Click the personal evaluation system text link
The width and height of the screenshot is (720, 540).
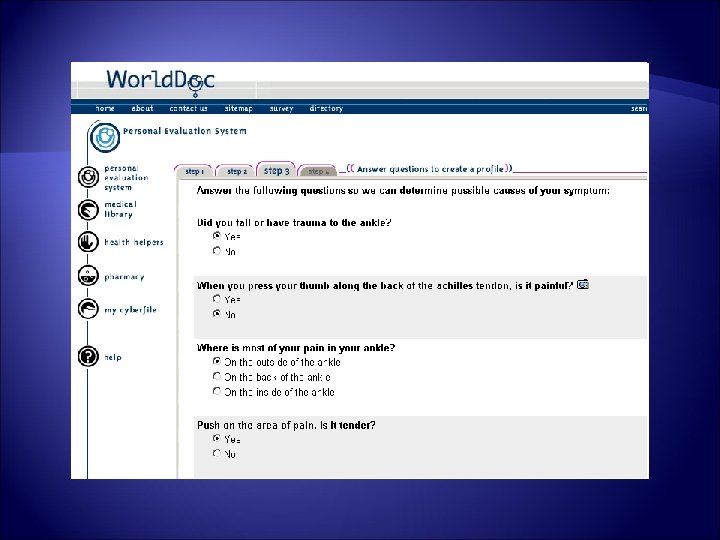pos(126,178)
